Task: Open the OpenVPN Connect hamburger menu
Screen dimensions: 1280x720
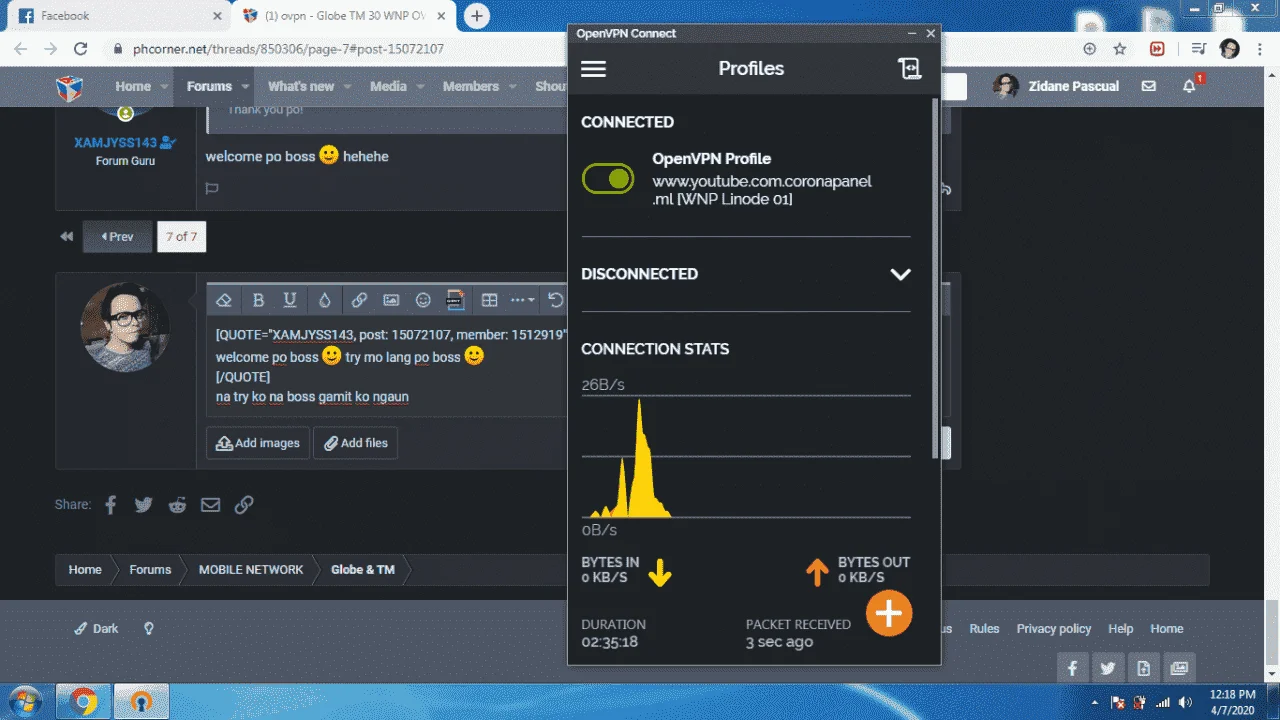Action: click(x=593, y=69)
